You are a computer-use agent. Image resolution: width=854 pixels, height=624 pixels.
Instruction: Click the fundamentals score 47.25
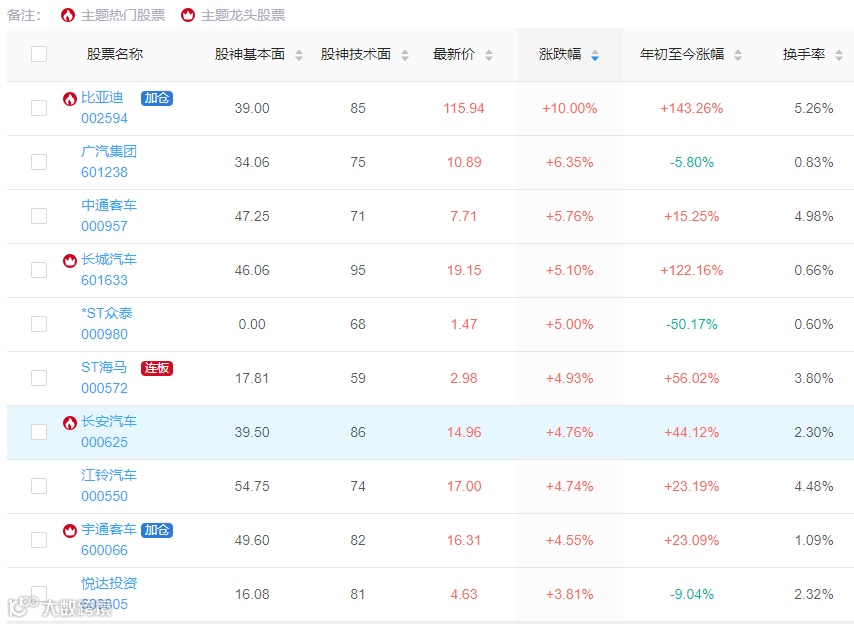[252, 216]
